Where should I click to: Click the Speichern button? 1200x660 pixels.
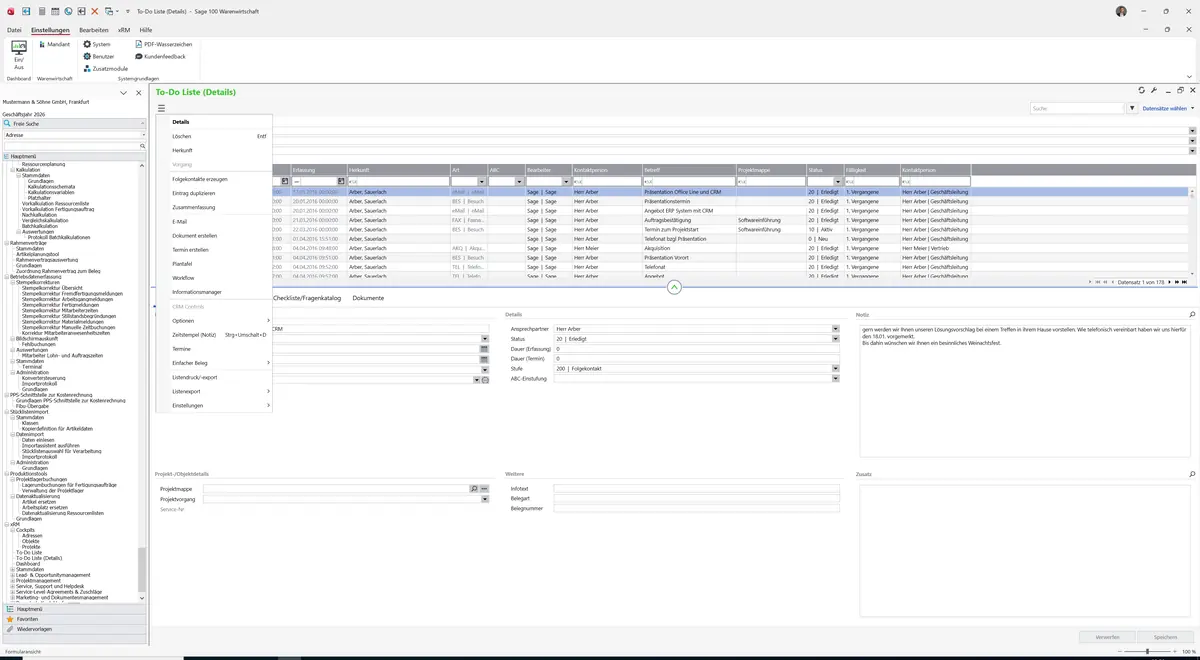click(1166, 637)
